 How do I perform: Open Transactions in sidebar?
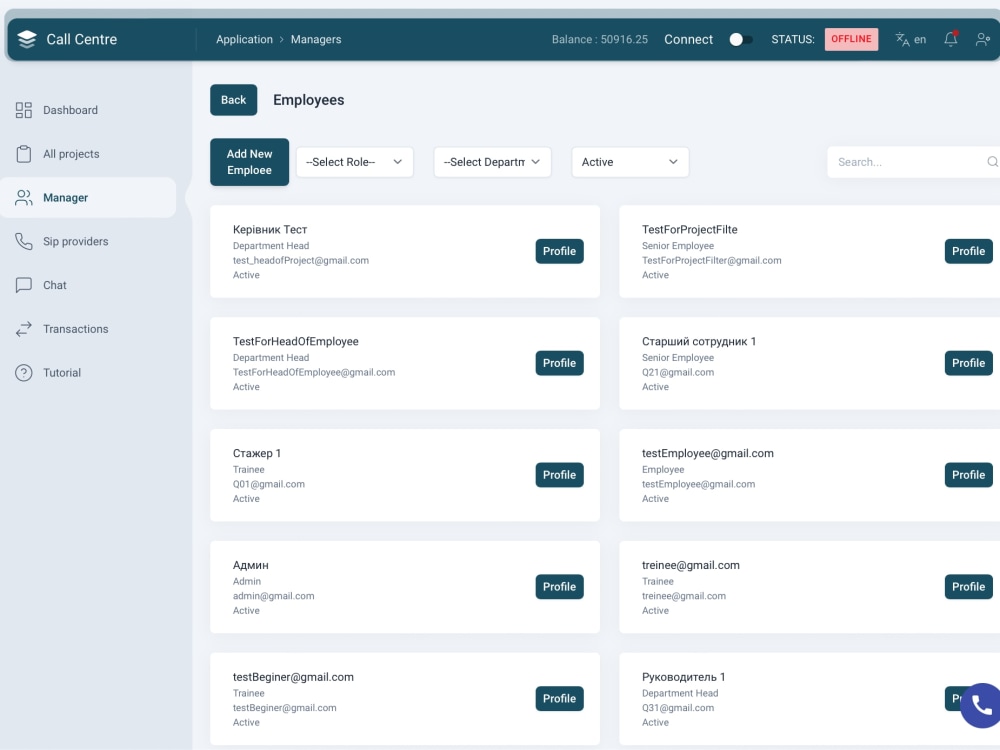click(x=75, y=329)
